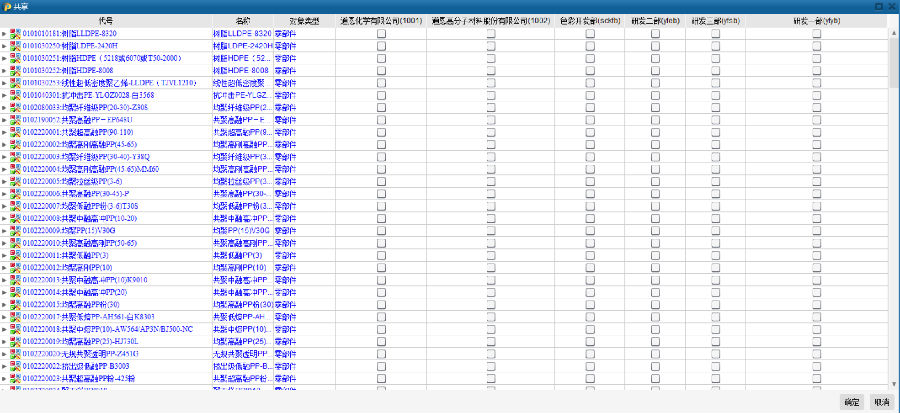900x413 pixels.
Task: Click the 研发二部(yfeb) column header
Action: coord(655,21)
